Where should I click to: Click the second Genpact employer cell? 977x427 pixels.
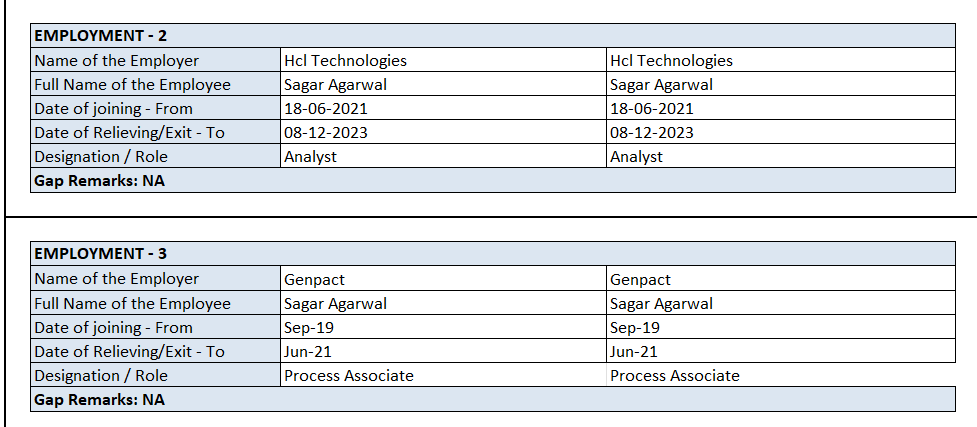640,279
